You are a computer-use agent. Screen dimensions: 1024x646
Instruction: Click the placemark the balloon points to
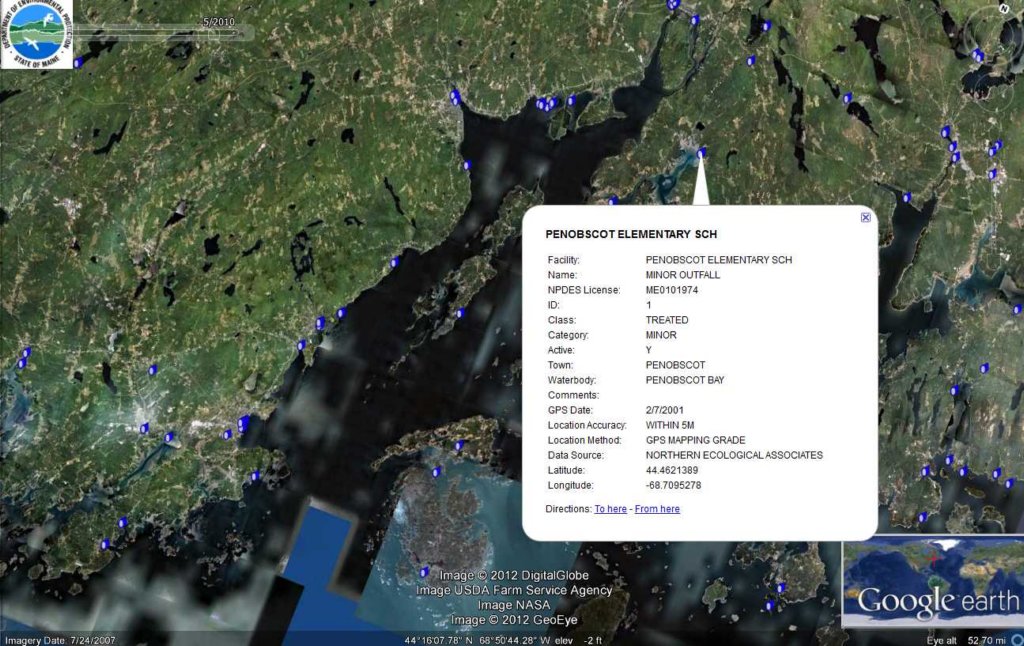(701, 153)
